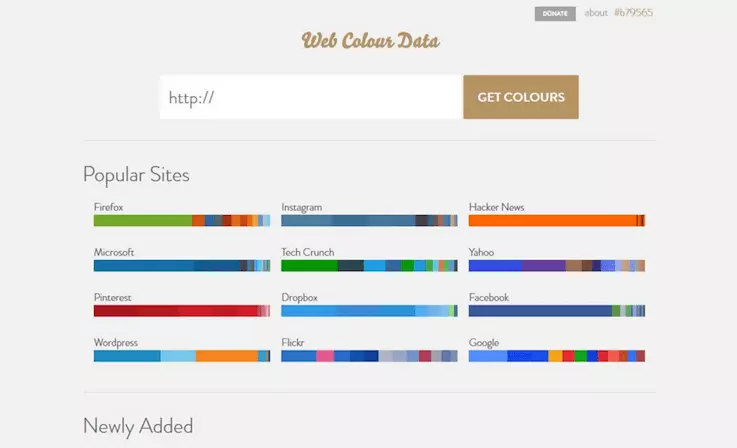Click the DONATE button
Viewport: 737px width, 448px height.
[x=555, y=14]
